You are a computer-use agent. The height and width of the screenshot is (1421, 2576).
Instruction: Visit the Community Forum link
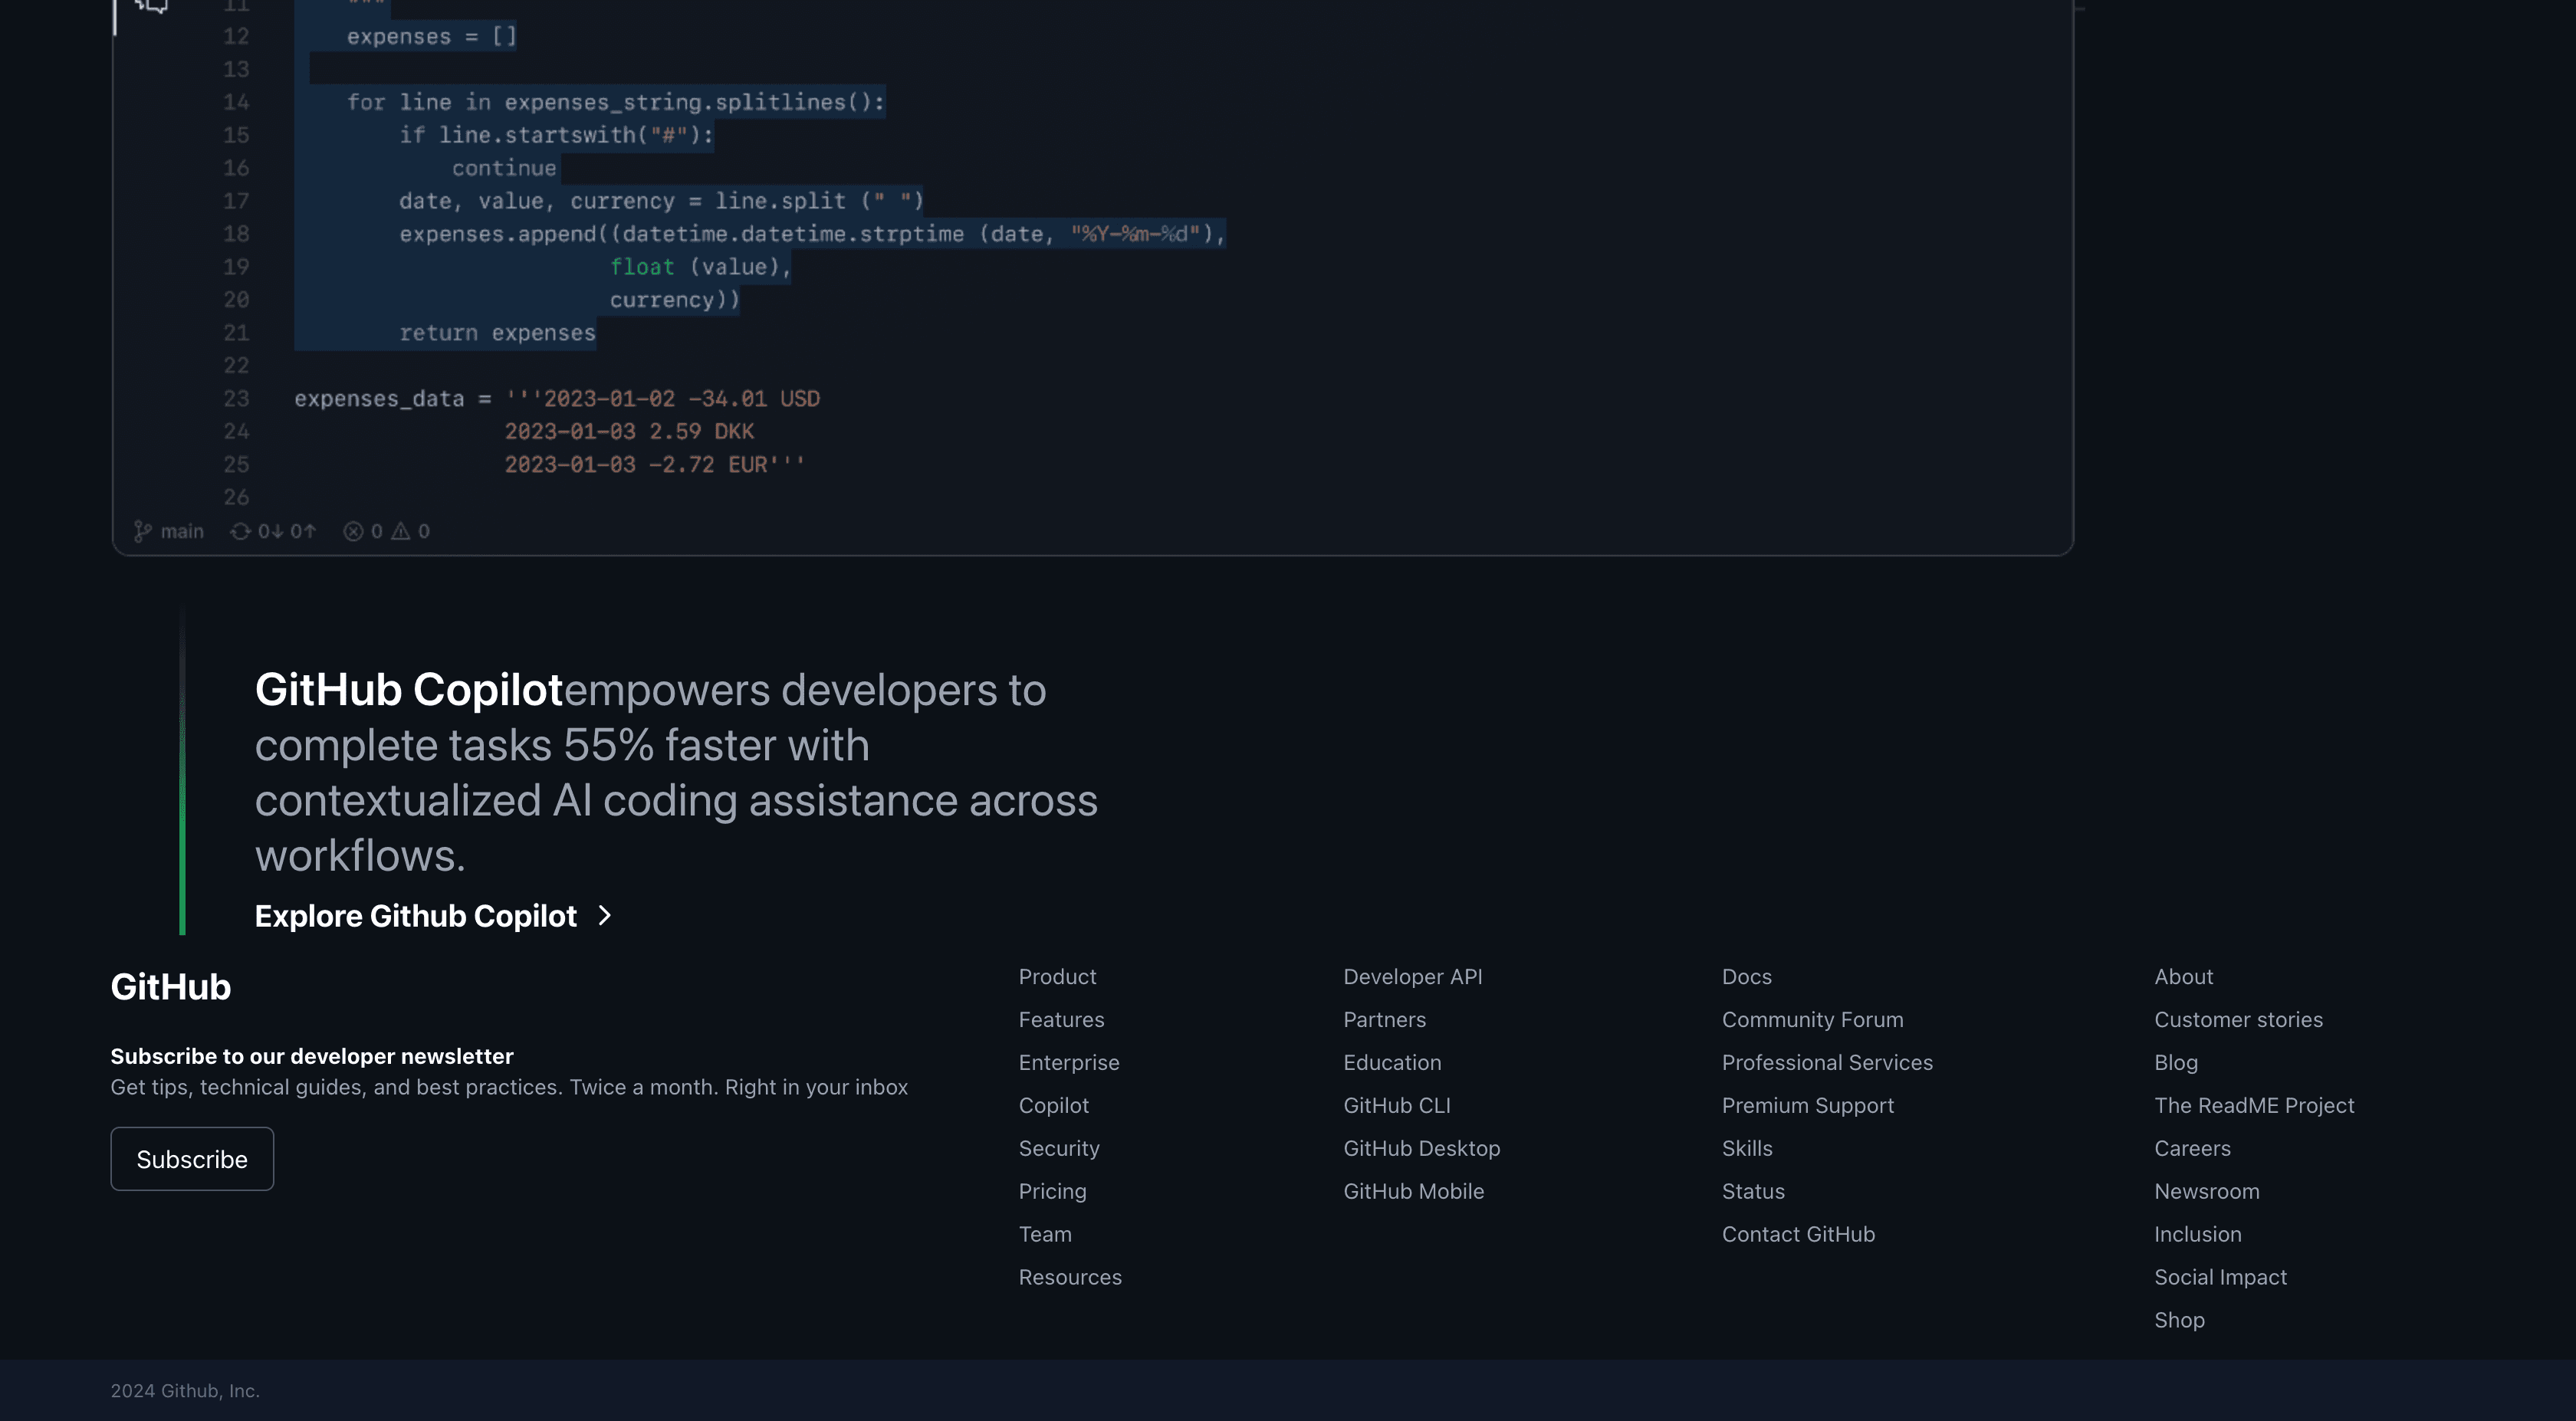coord(1812,1020)
